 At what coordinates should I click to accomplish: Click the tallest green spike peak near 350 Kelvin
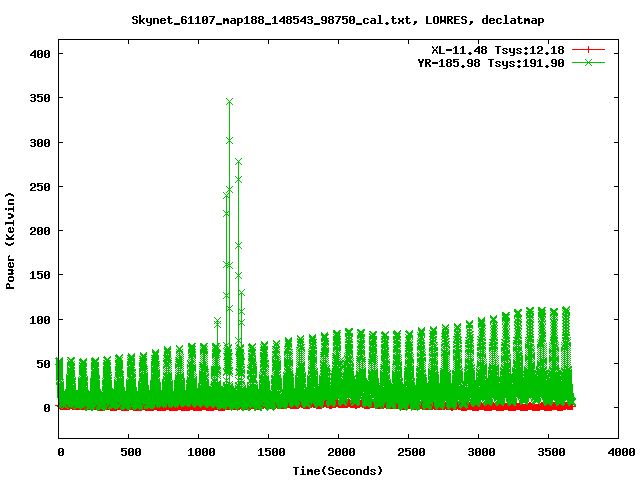tap(229, 101)
